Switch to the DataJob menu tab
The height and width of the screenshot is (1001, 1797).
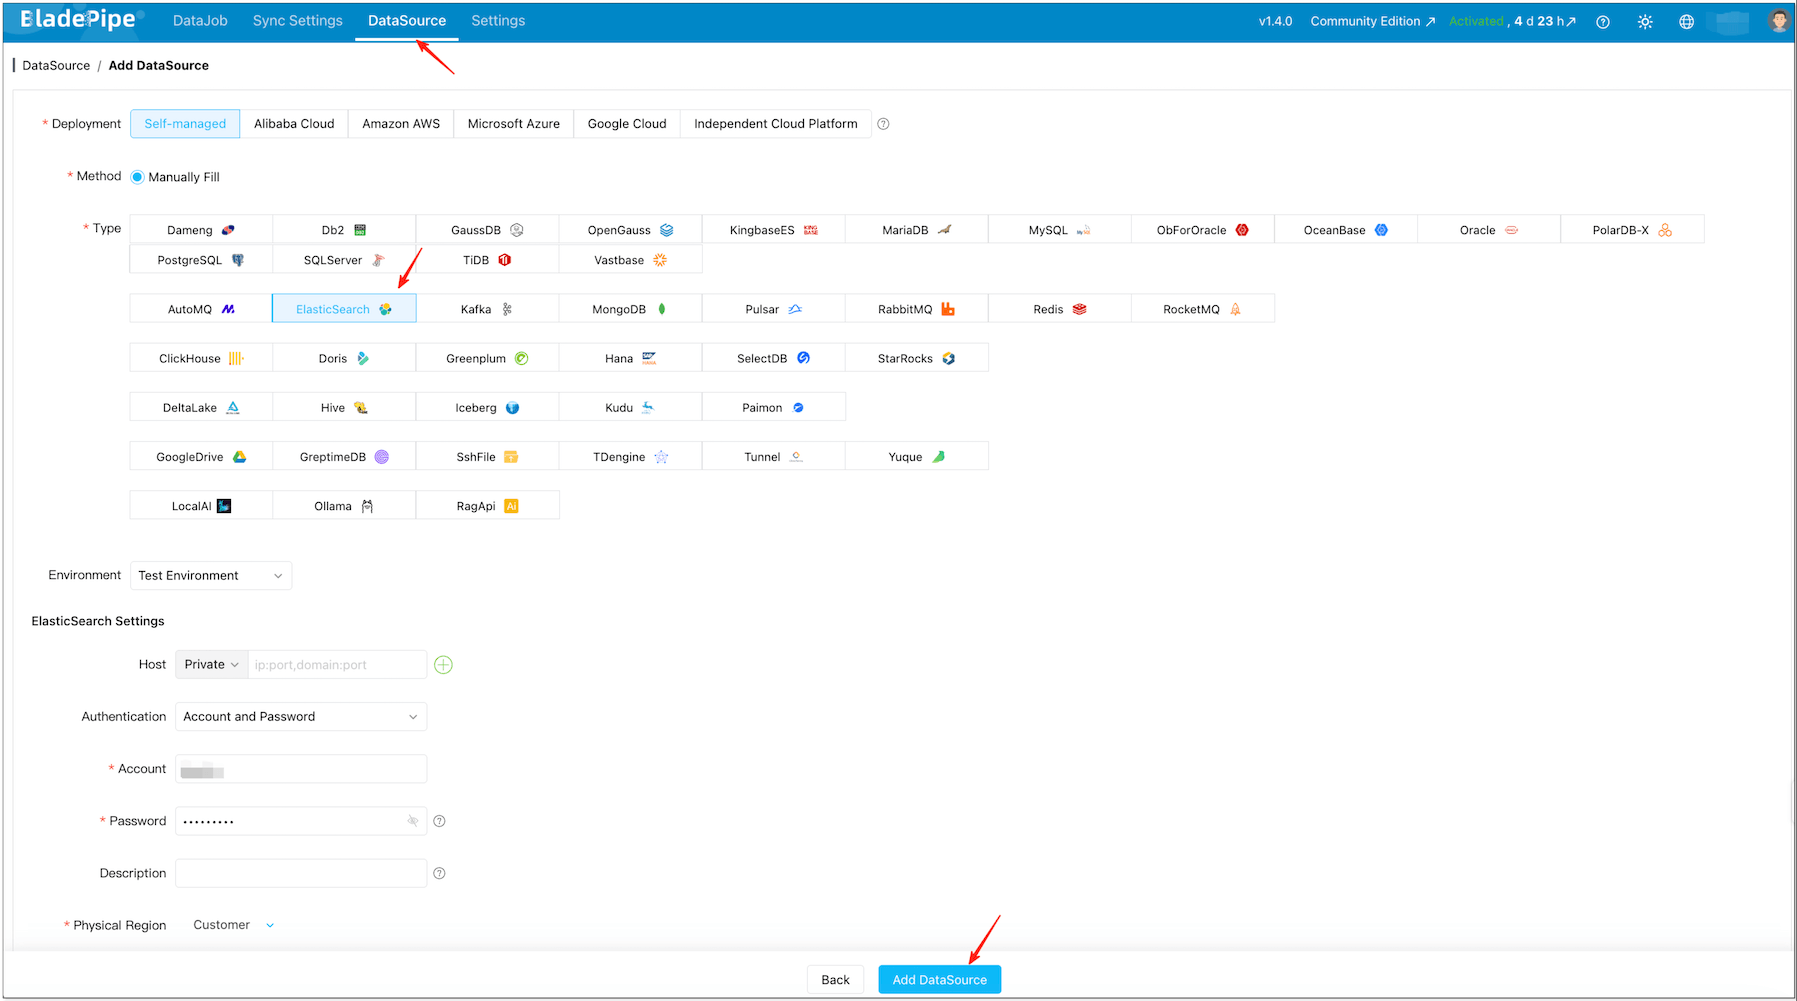(x=199, y=20)
